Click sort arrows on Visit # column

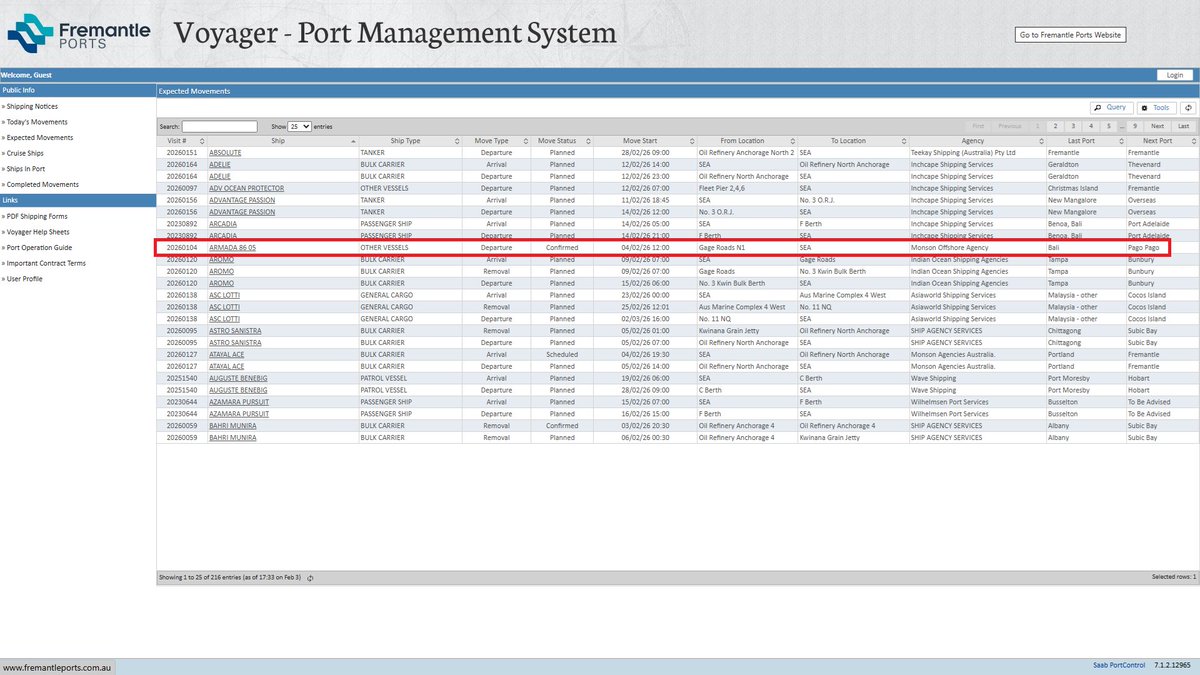[x=200, y=141]
